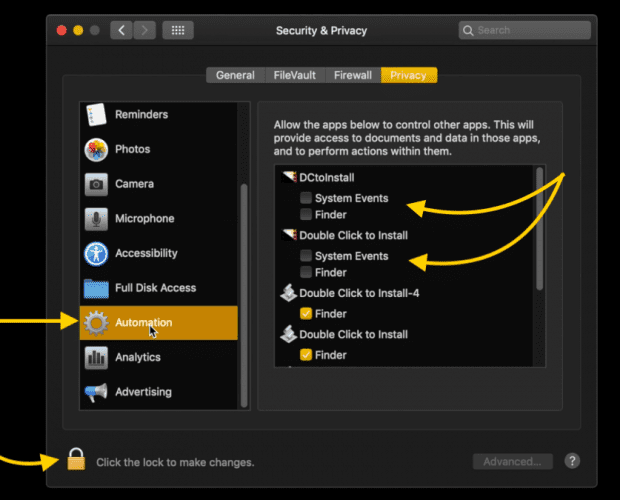Select the Photos row label
Image resolution: width=620 pixels, height=500 pixels.
click(x=132, y=149)
